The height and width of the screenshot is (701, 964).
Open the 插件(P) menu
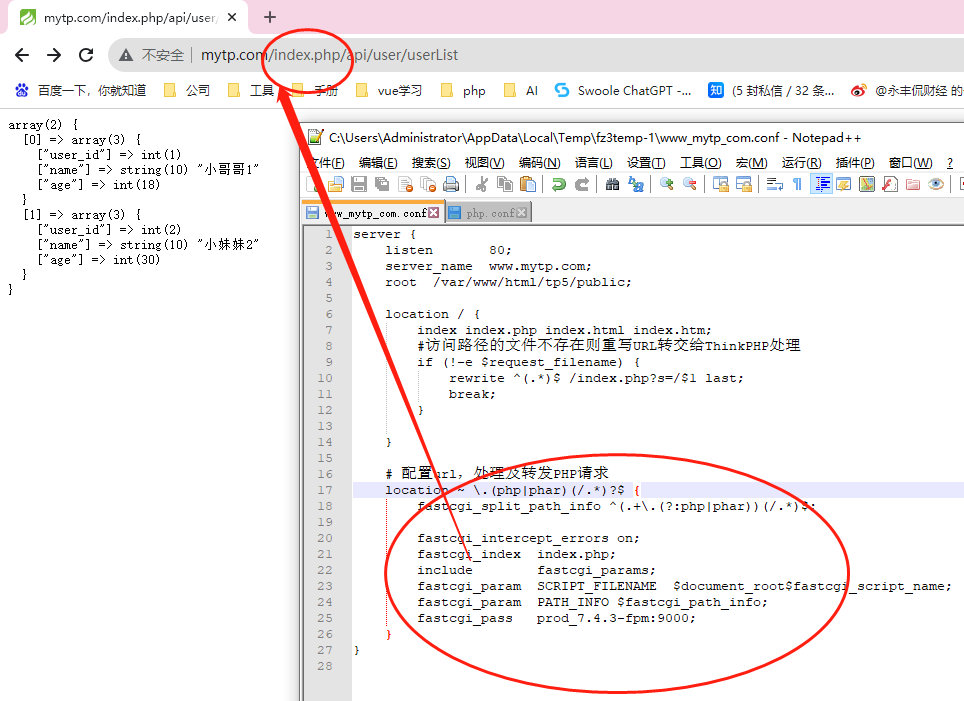(855, 163)
